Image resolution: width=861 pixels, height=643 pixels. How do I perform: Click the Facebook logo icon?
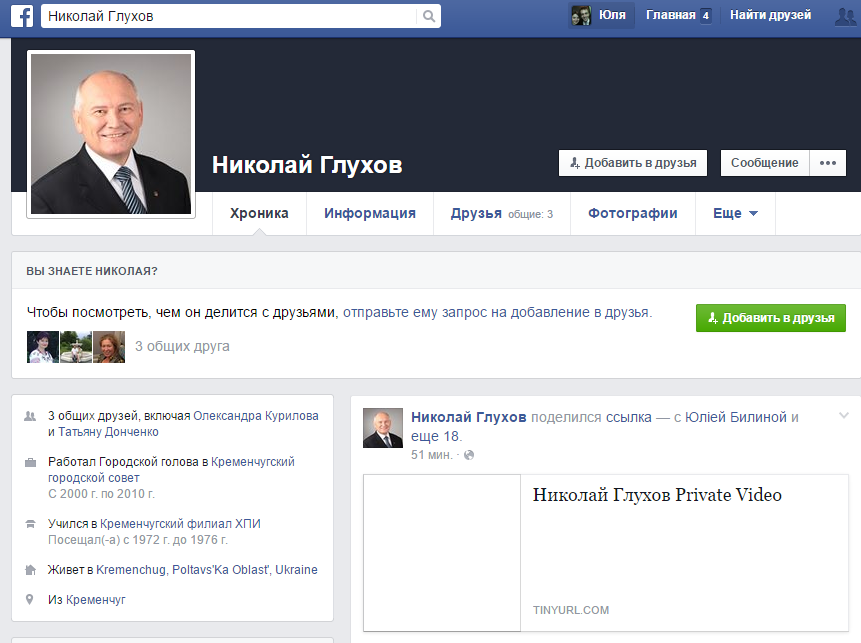(22, 16)
